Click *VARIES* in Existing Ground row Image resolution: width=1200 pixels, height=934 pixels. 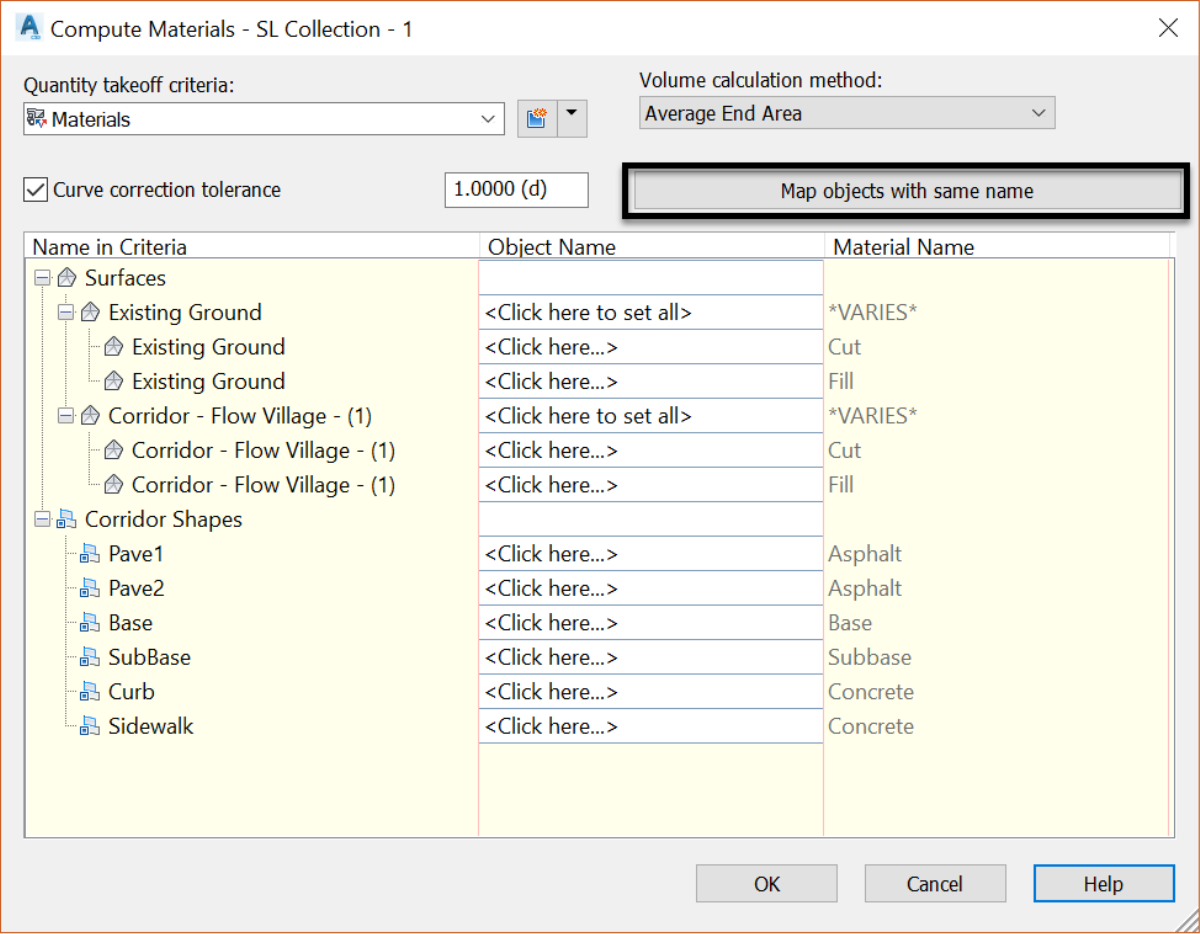[873, 312]
